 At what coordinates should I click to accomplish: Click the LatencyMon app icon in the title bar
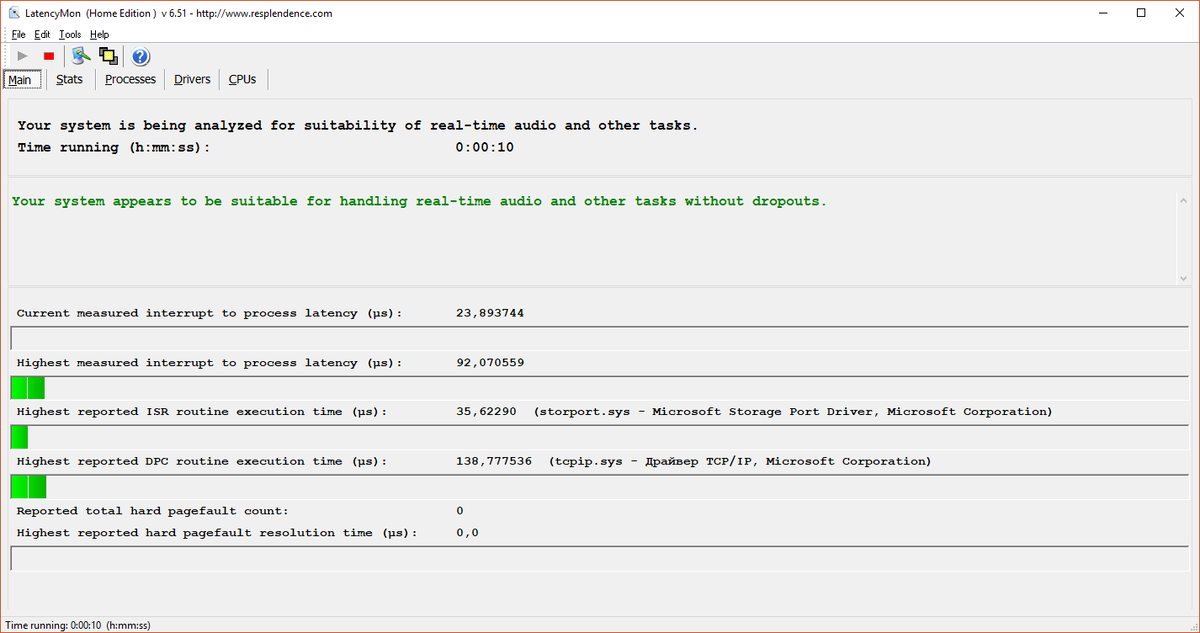click(15, 13)
